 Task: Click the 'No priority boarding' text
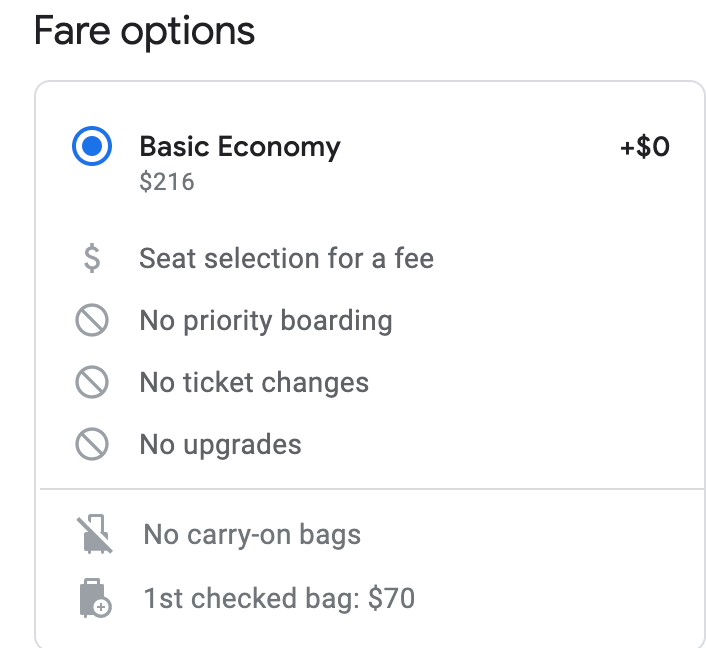click(266, 321)
